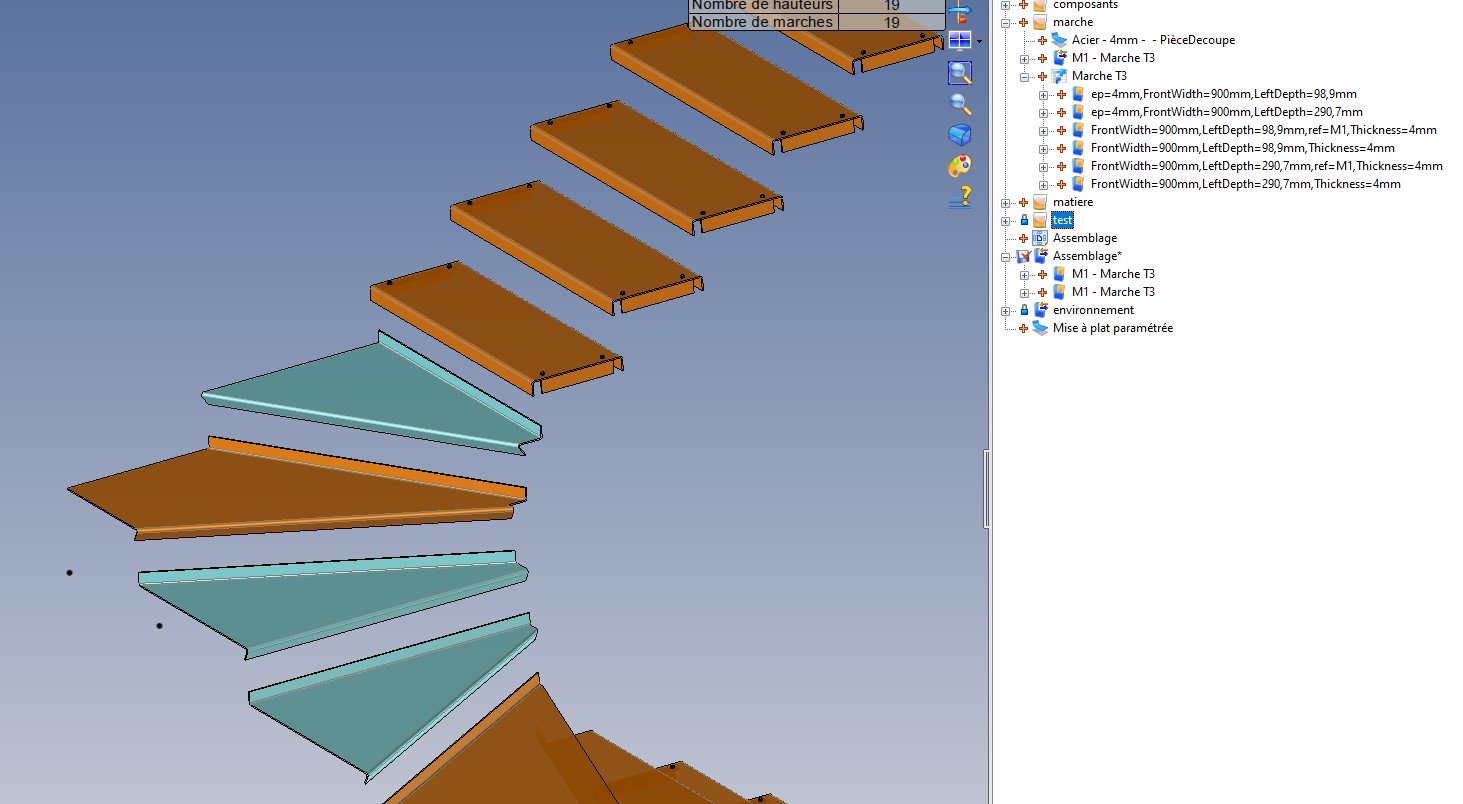Click the Nombre de marches label cell
1463x804 pixels.
(763, 22)
